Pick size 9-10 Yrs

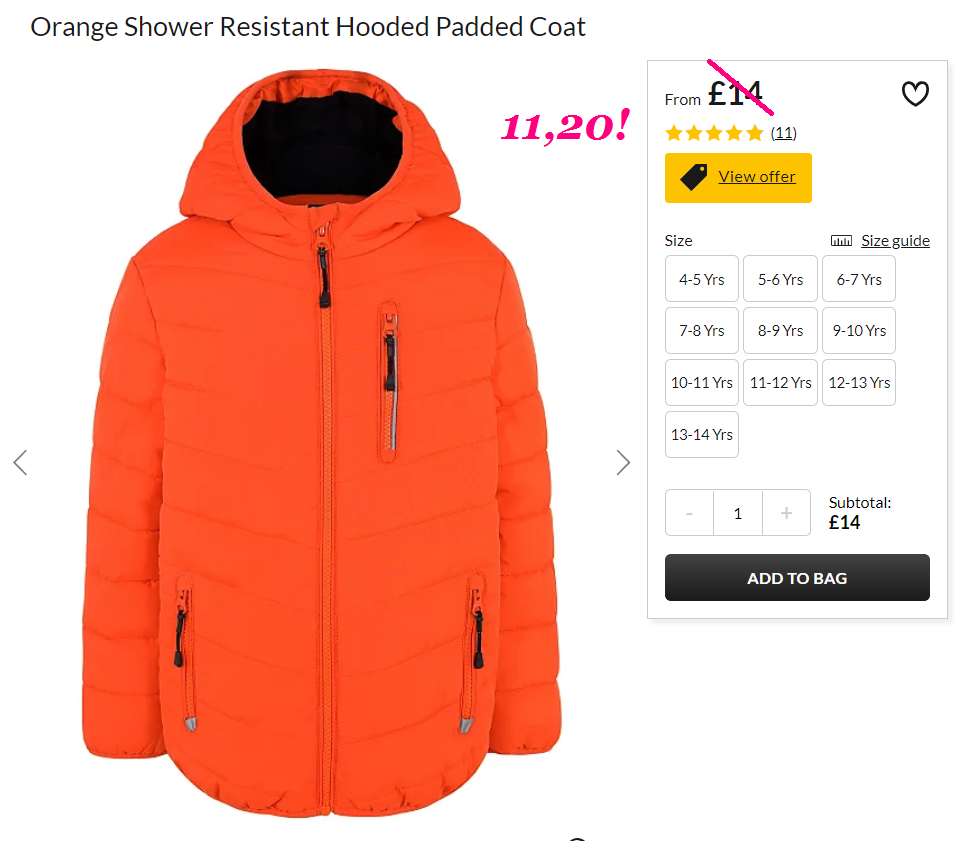coord(859,330)
